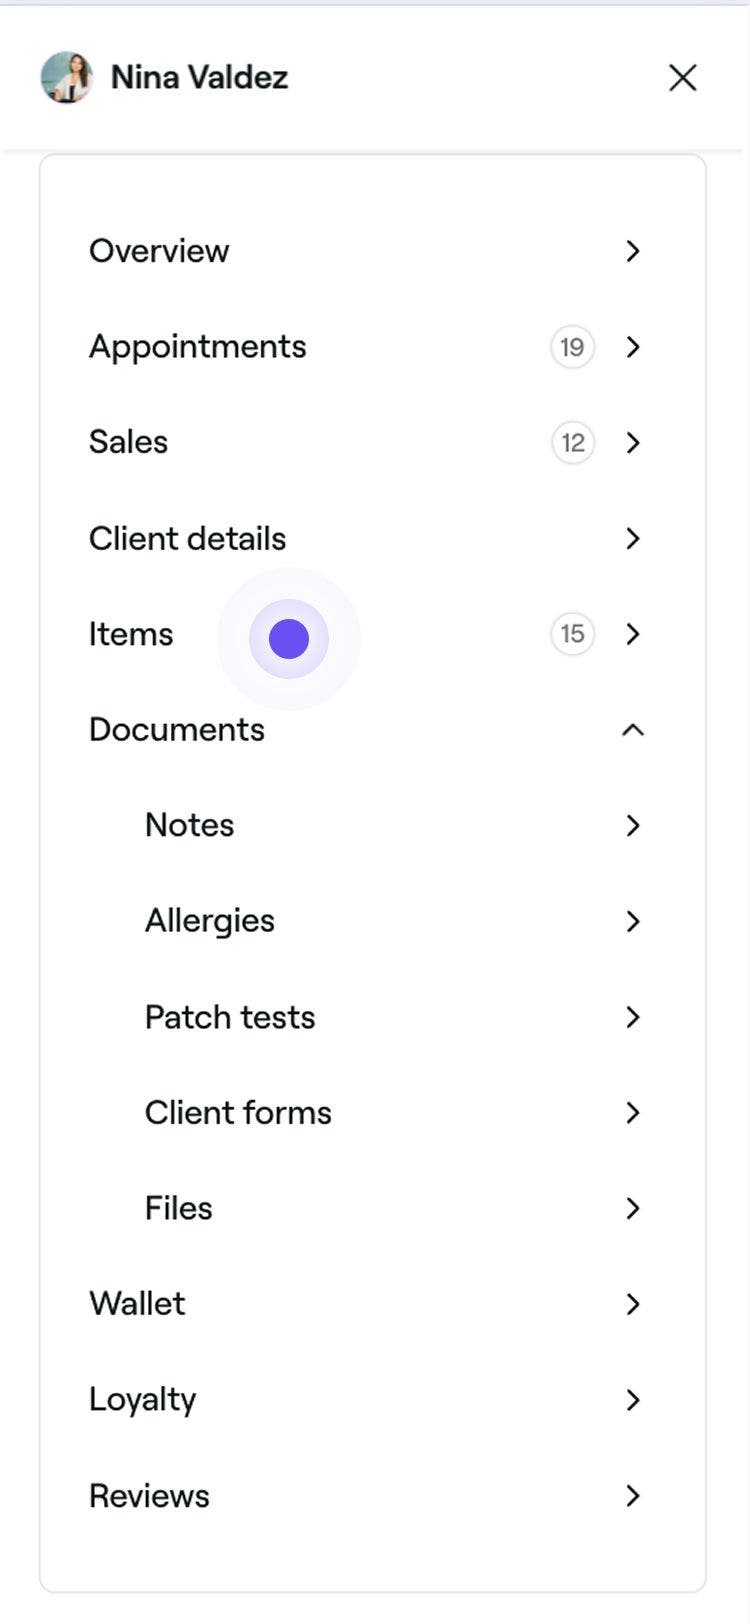Click Nina Valdez's profile avatar
The height and width of the screenshot is (1624, 750).
pos(66,77)
